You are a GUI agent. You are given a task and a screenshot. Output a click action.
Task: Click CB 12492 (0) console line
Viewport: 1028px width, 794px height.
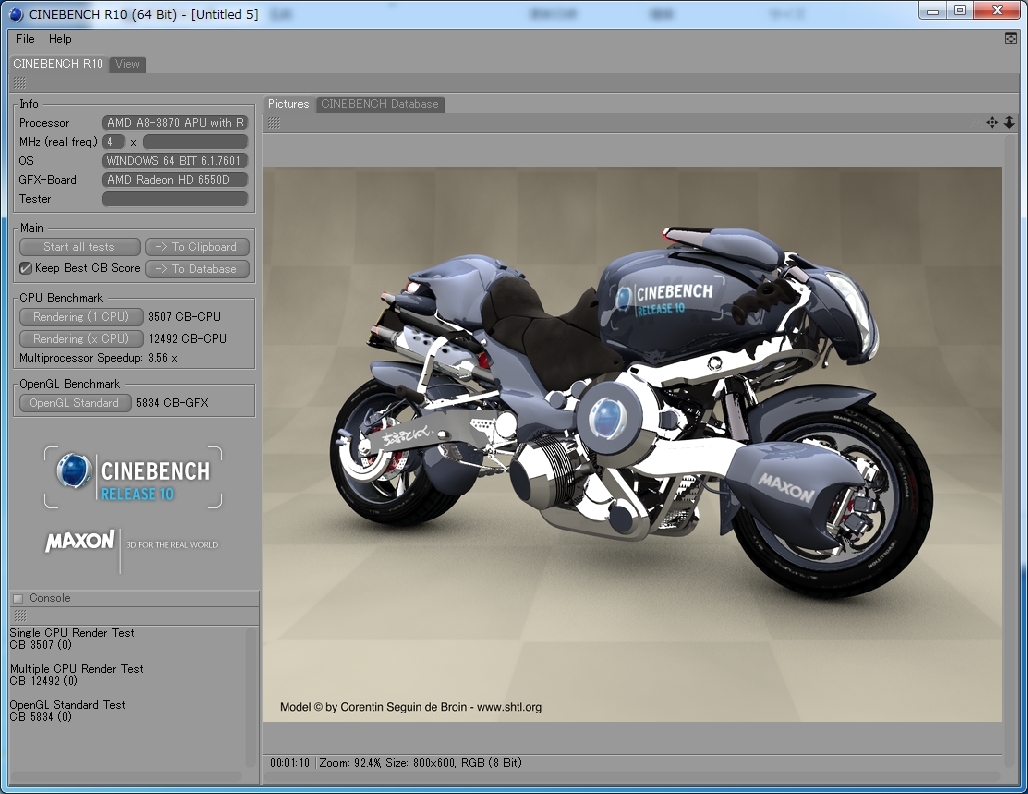[43, 681]
